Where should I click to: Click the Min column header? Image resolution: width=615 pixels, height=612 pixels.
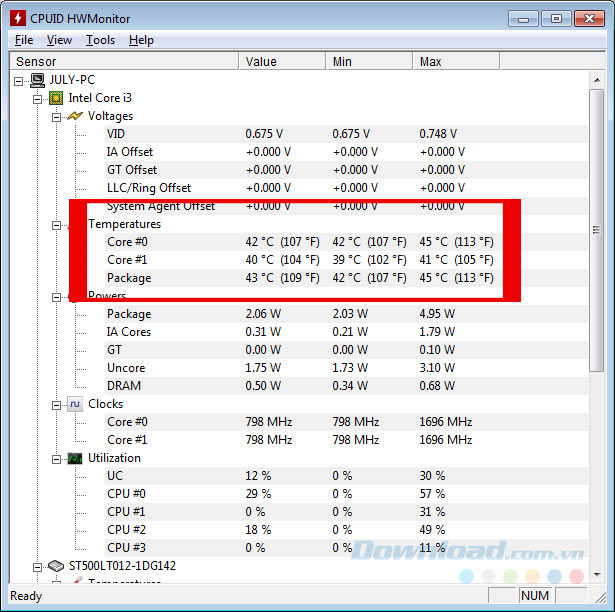pyautogui.click(x=369, y=62)
